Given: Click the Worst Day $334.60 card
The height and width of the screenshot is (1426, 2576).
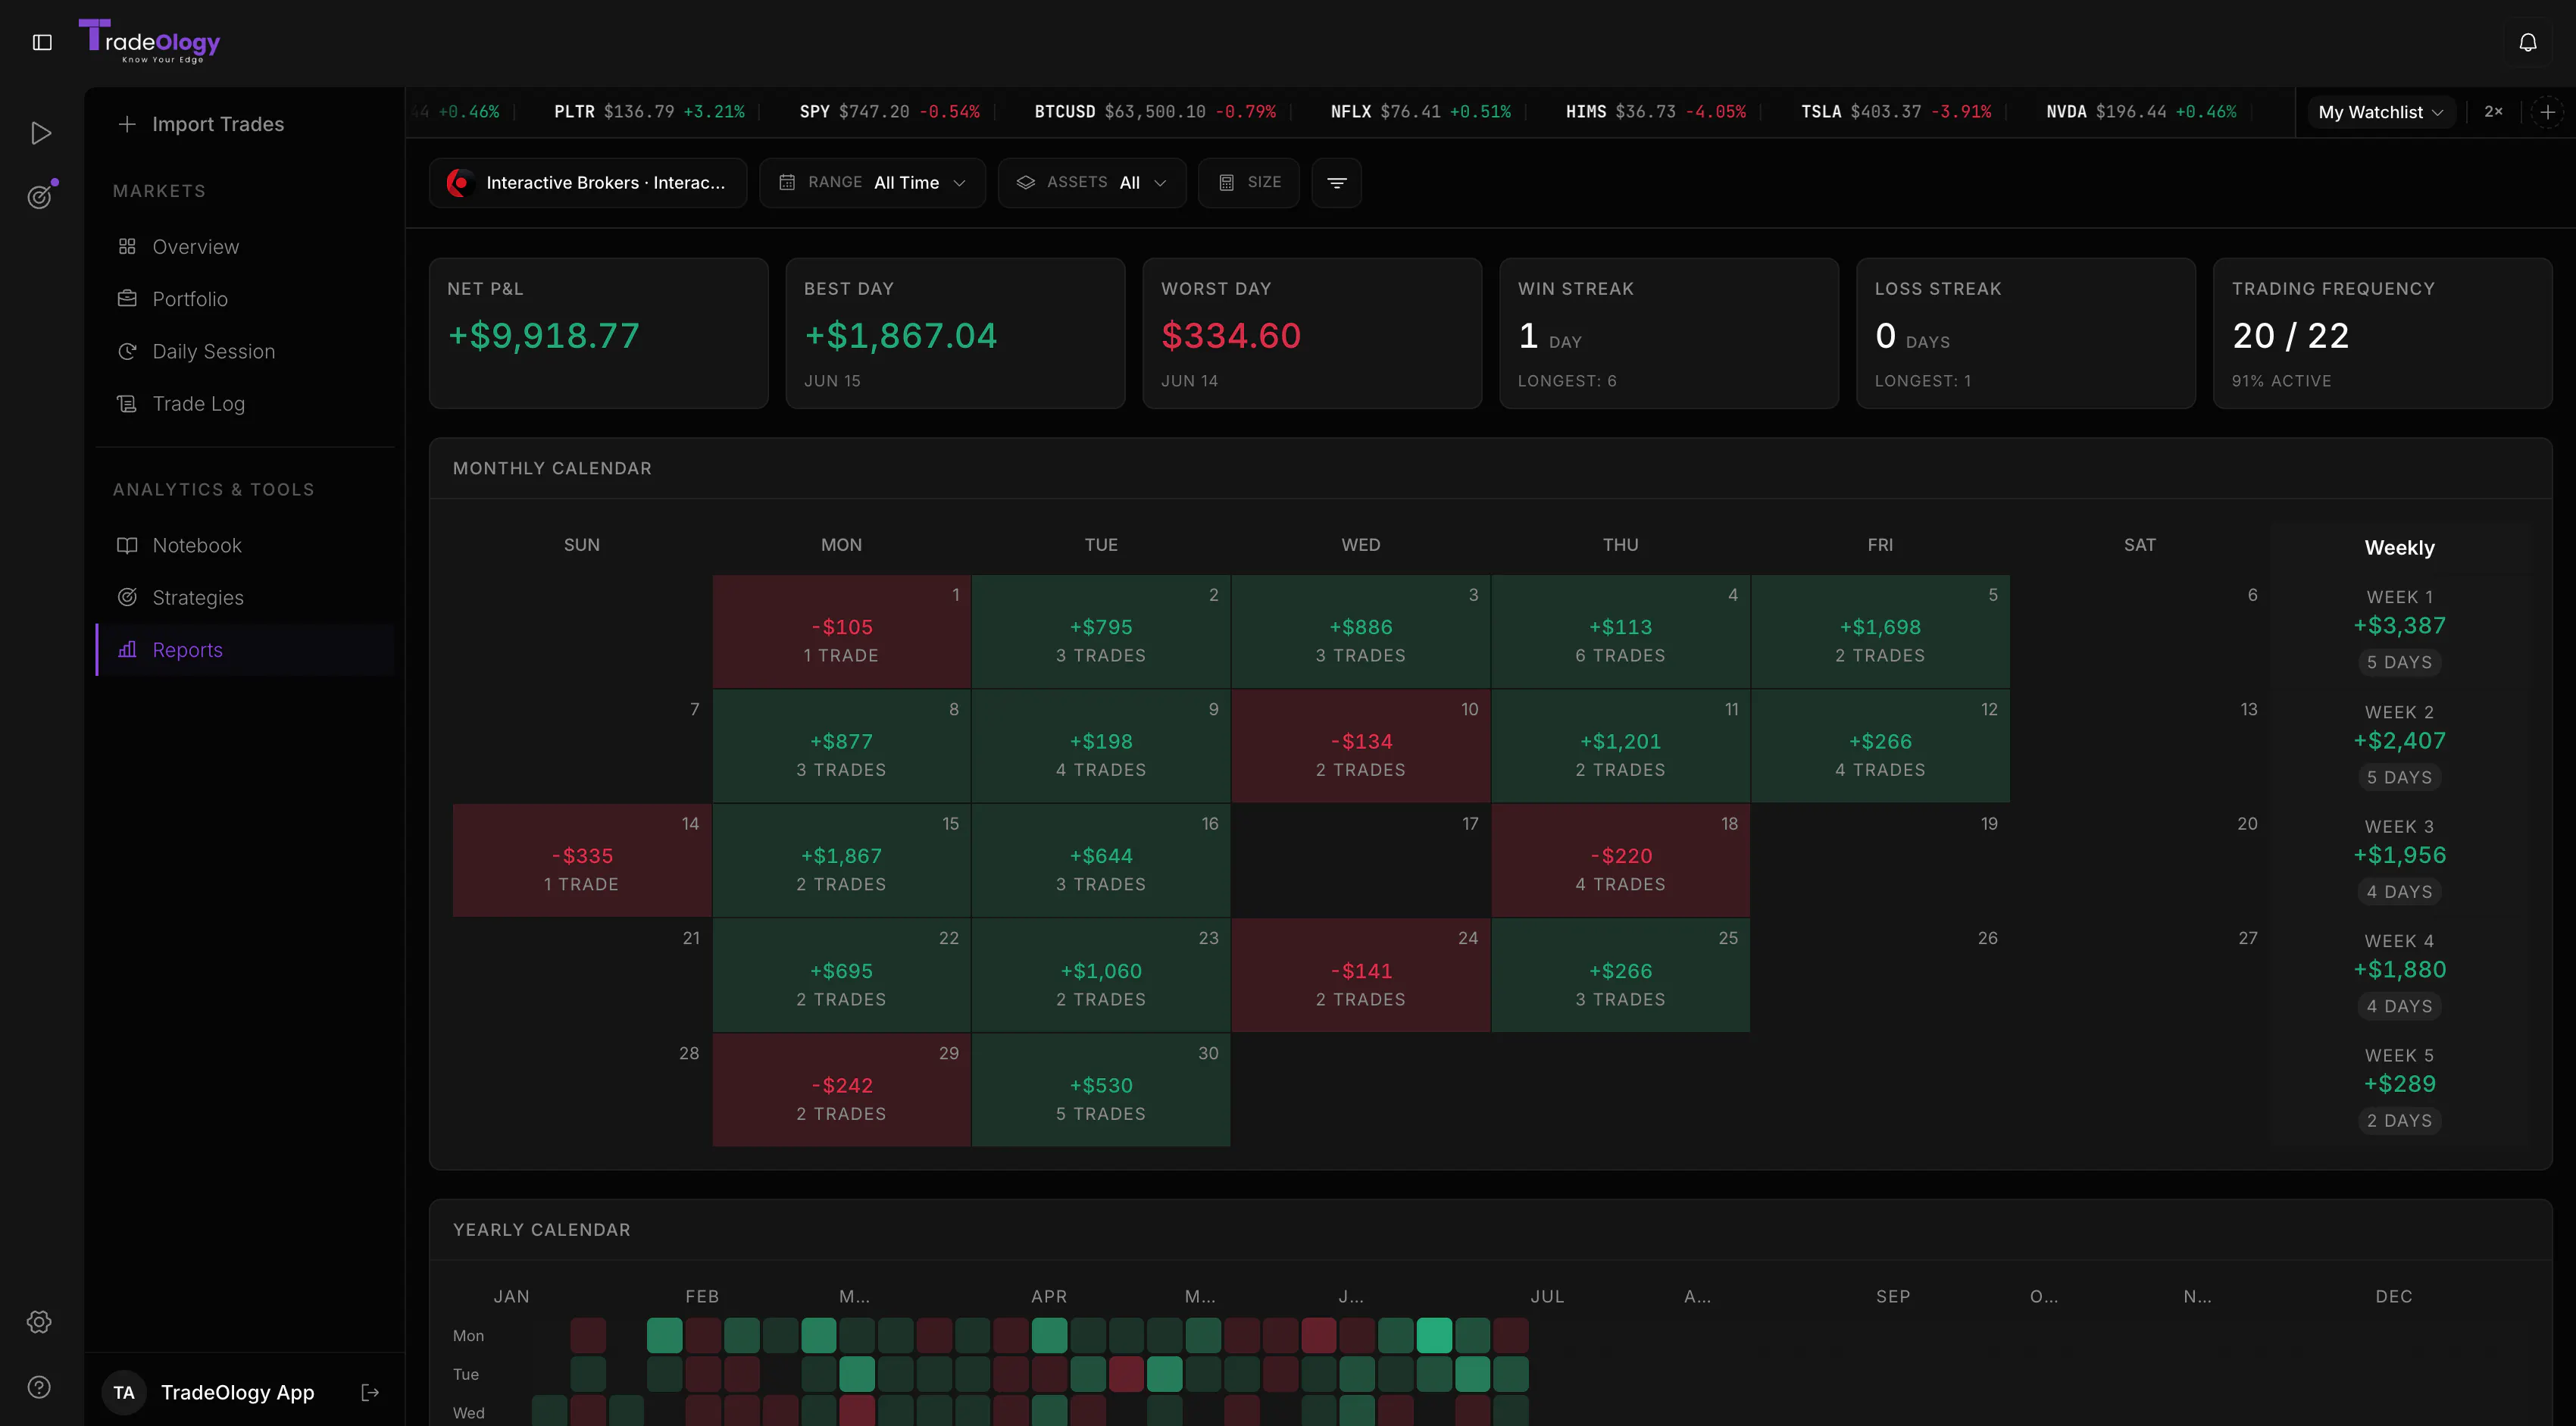Looking at the screenshot, I should tap(1312, 333).
